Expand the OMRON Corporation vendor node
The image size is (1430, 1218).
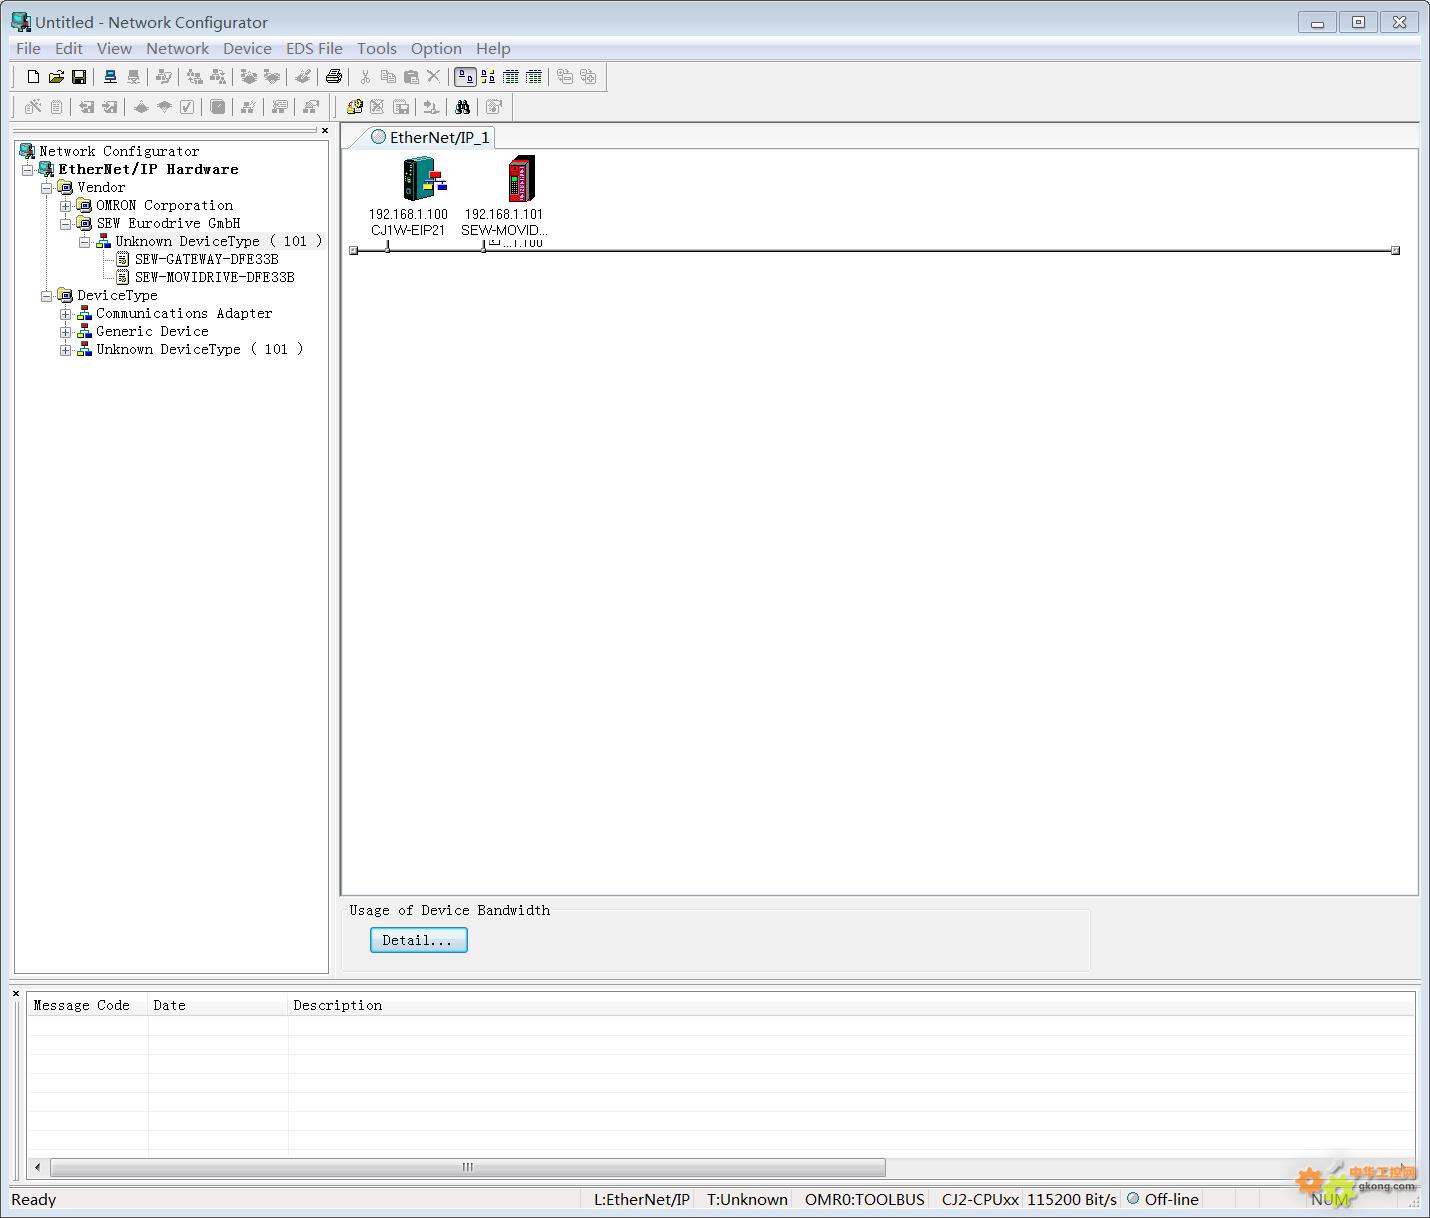(66, 206)
